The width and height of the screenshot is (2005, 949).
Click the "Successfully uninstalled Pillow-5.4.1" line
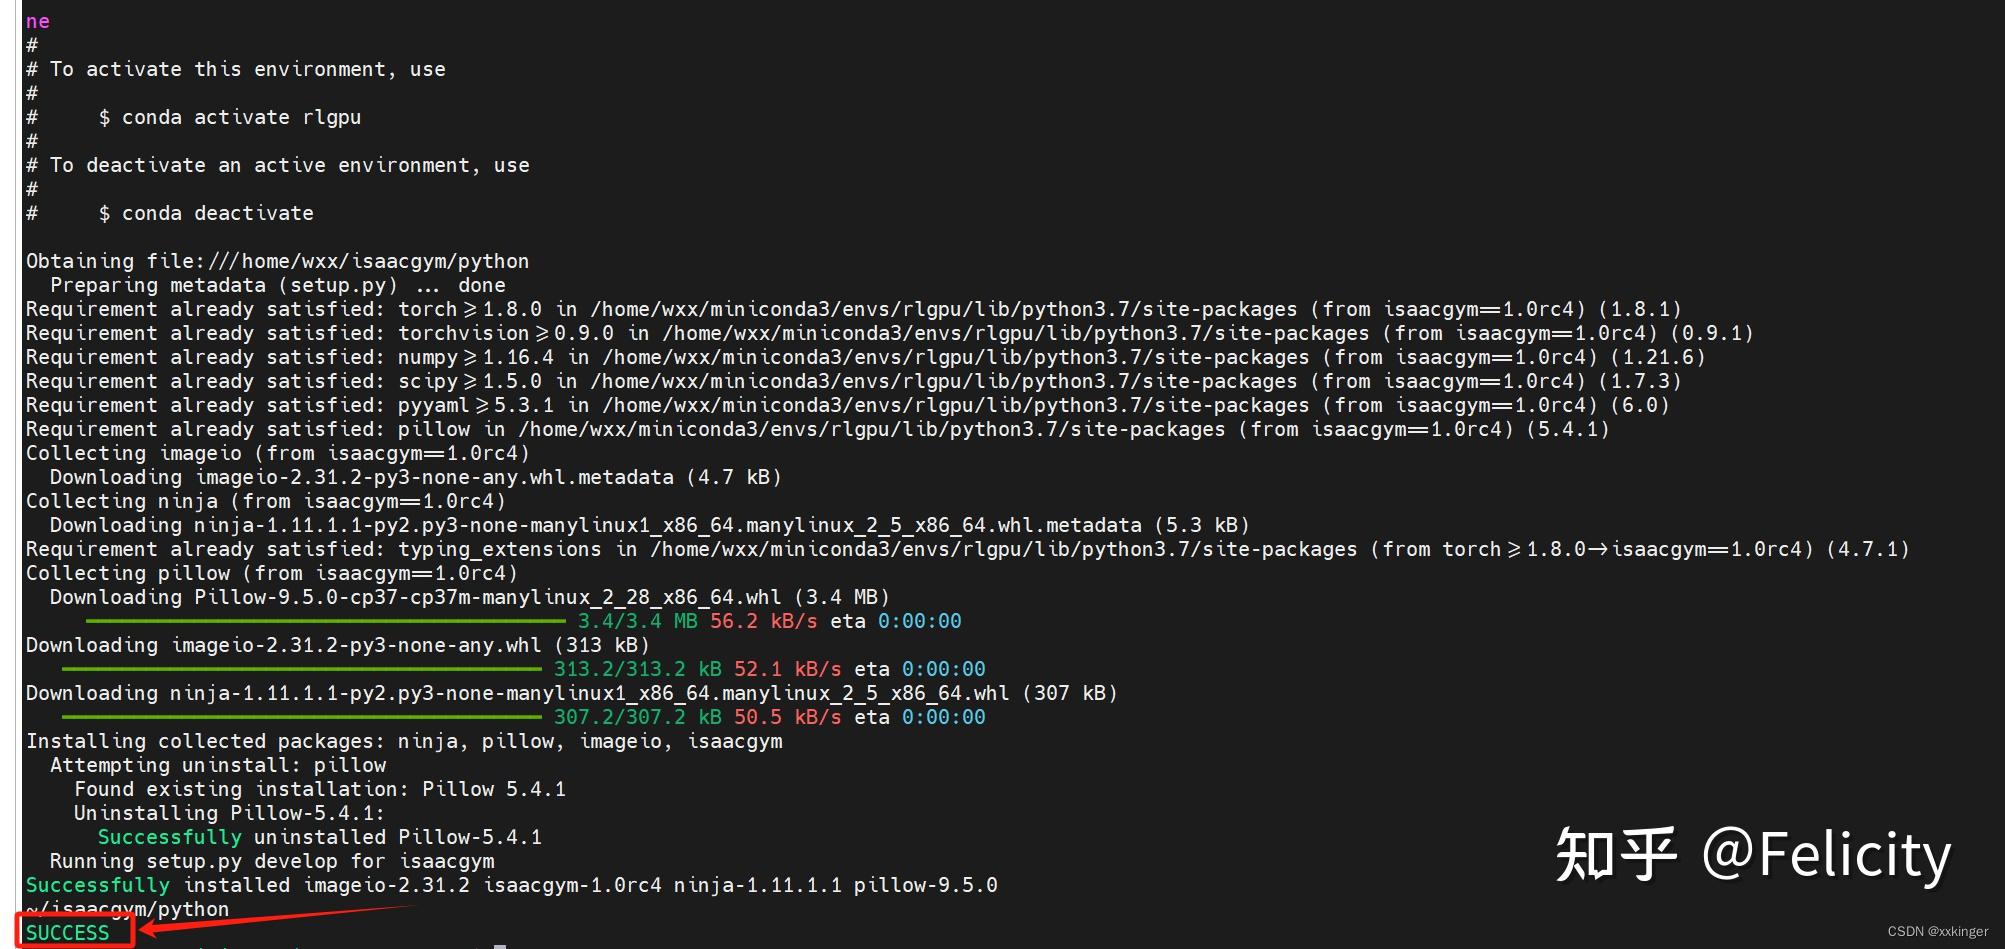(x=320, y=837)
